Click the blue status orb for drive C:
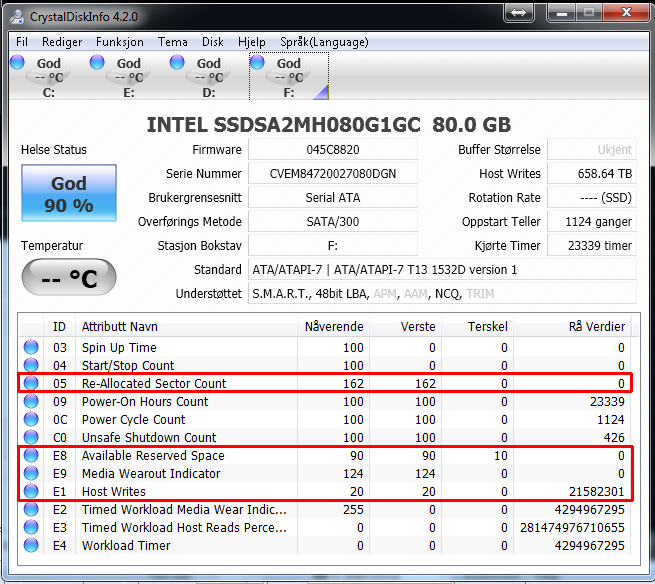This screenshot has width=655, height=584. (17, 62)
